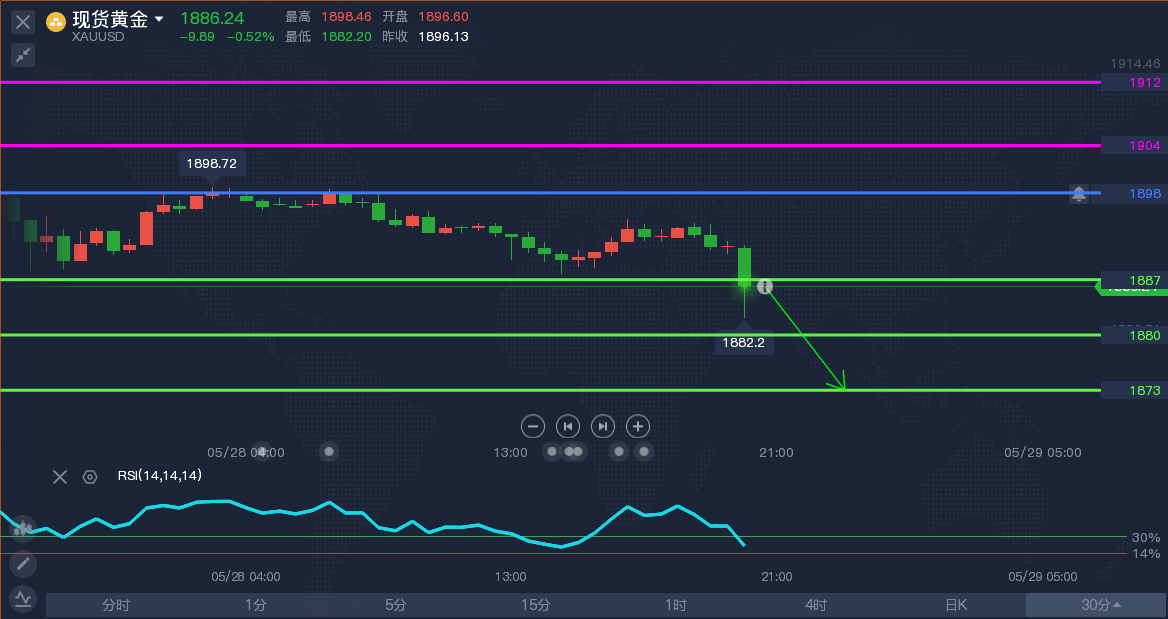The height and width of the screenshot is (619, 1168).
Task: Select the 1873 green price label
Action: tap(1133, 390)
